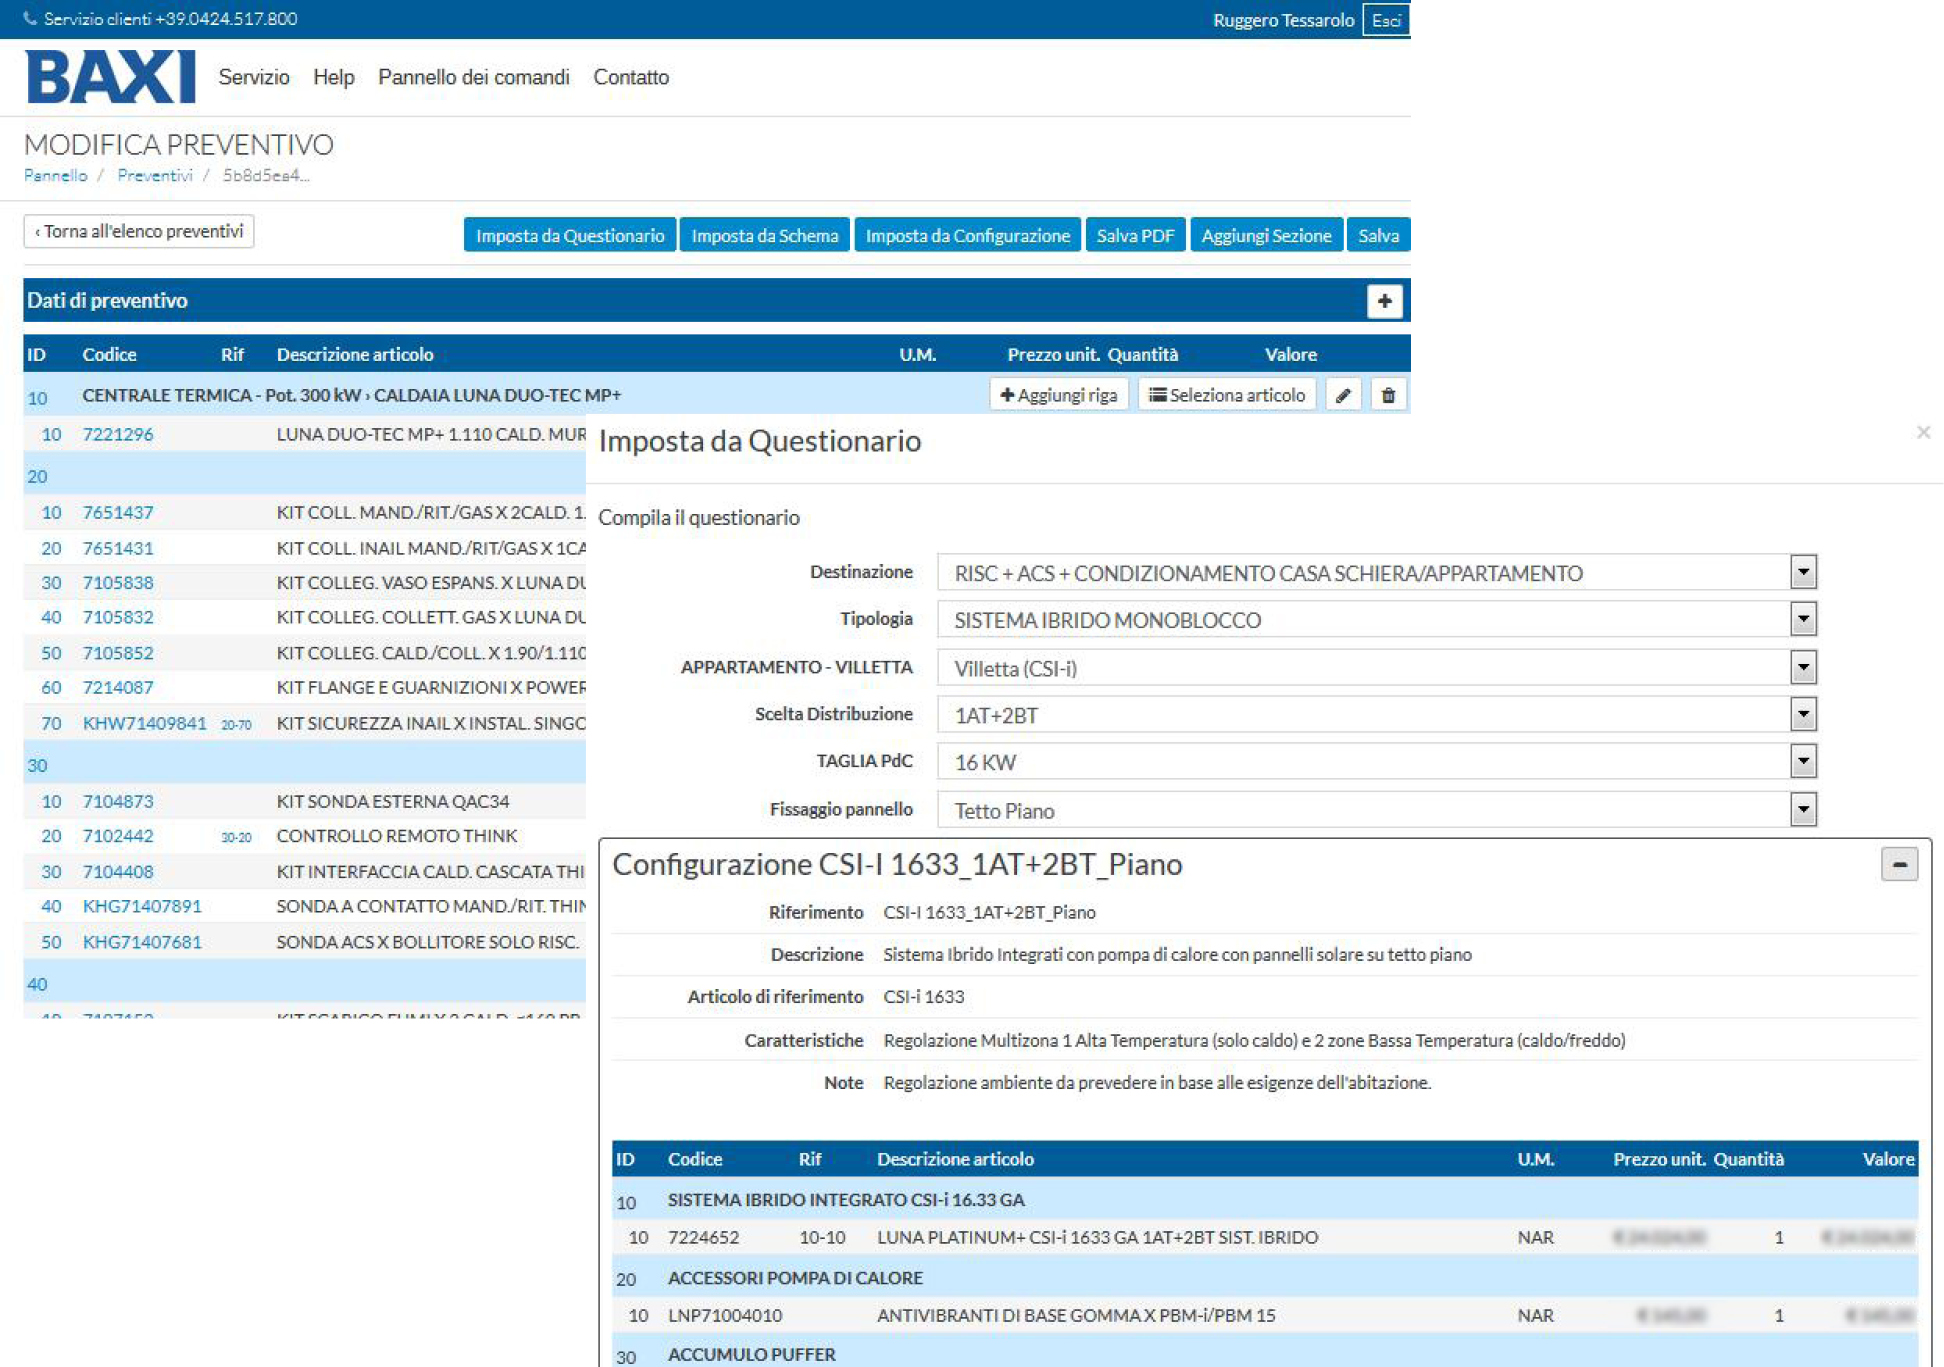Click Salva PDF button
1944x1367 pixels.
tap(1134, 235)
